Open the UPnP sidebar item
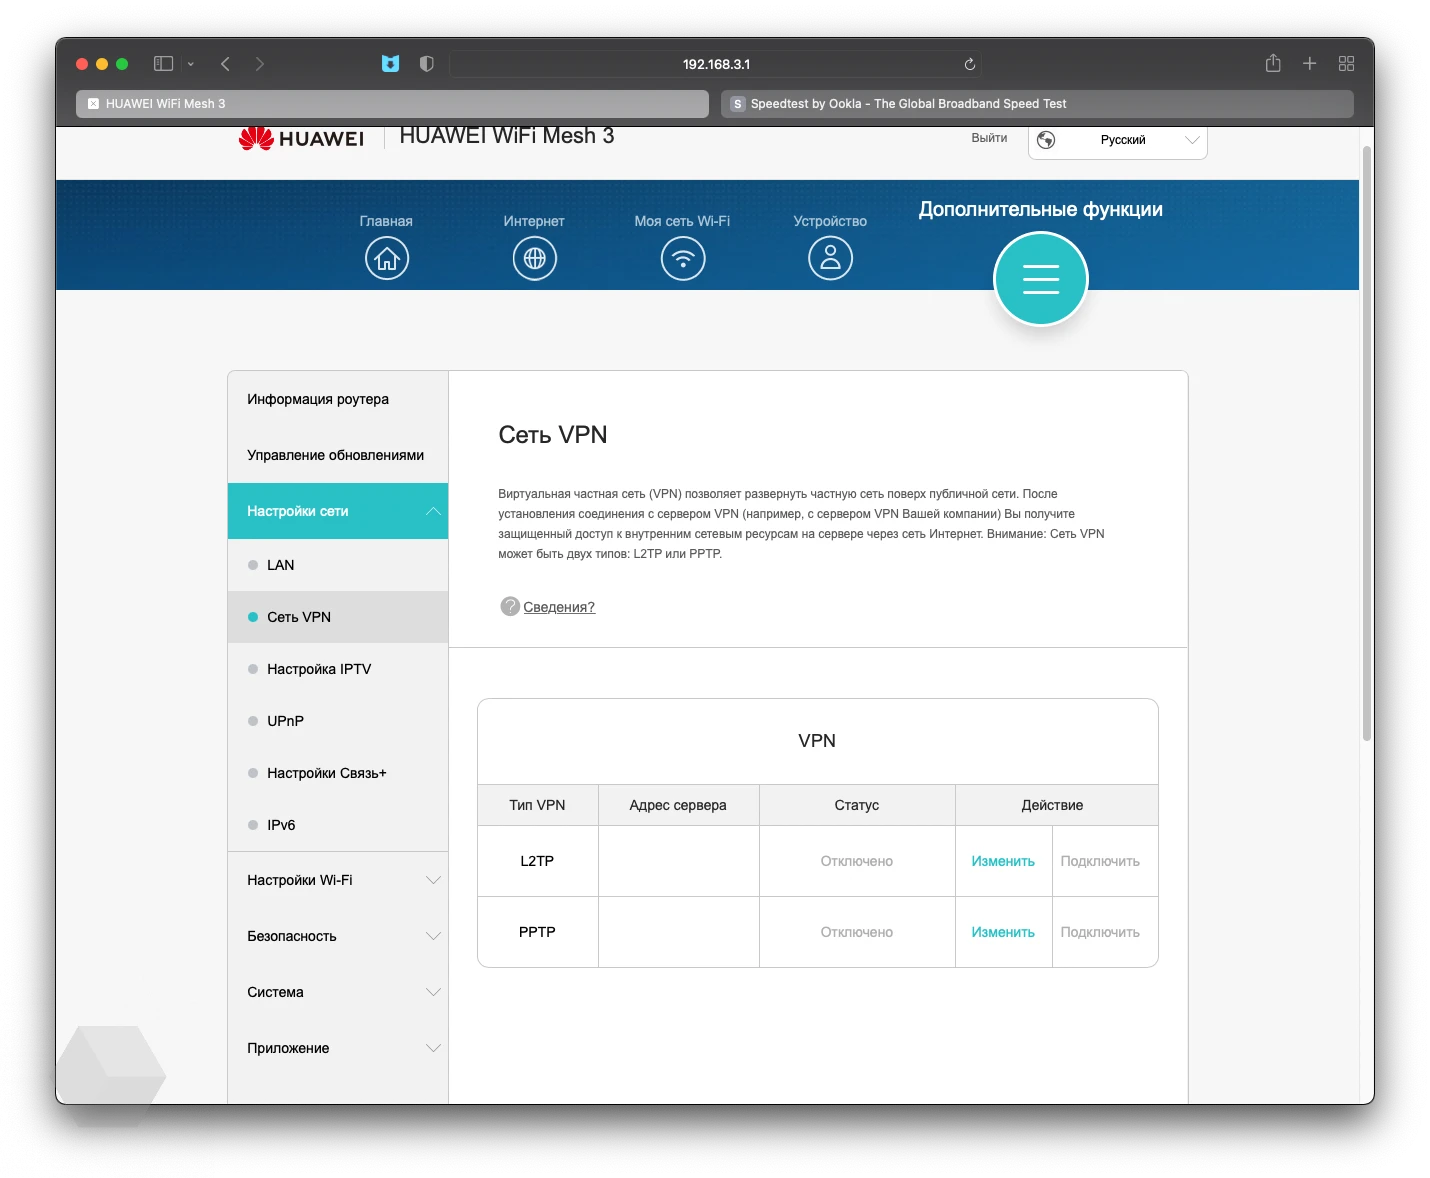1430x1178 pixels. 338,721
